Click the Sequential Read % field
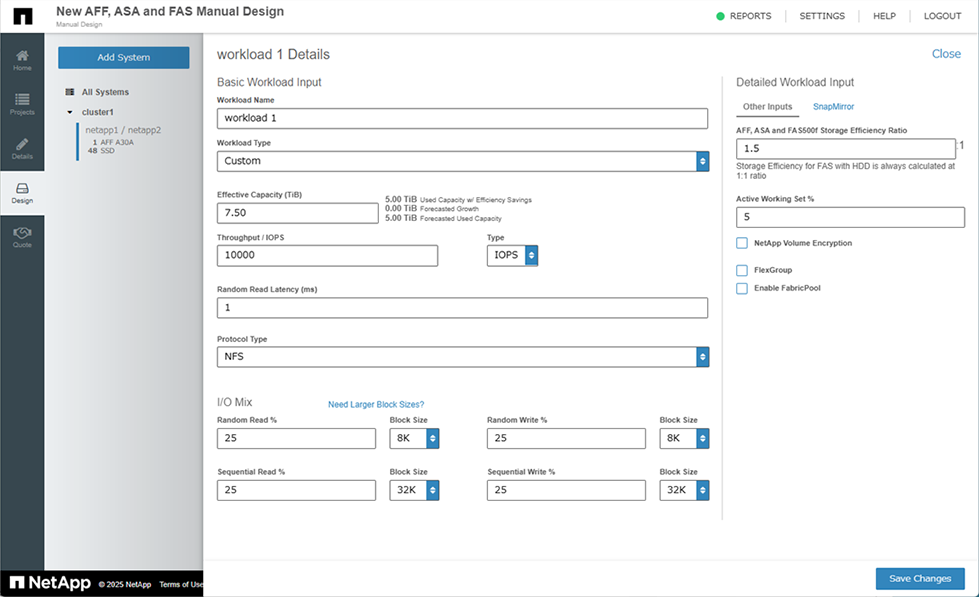The height and width of the screenshot is (597, 979). 297,490
